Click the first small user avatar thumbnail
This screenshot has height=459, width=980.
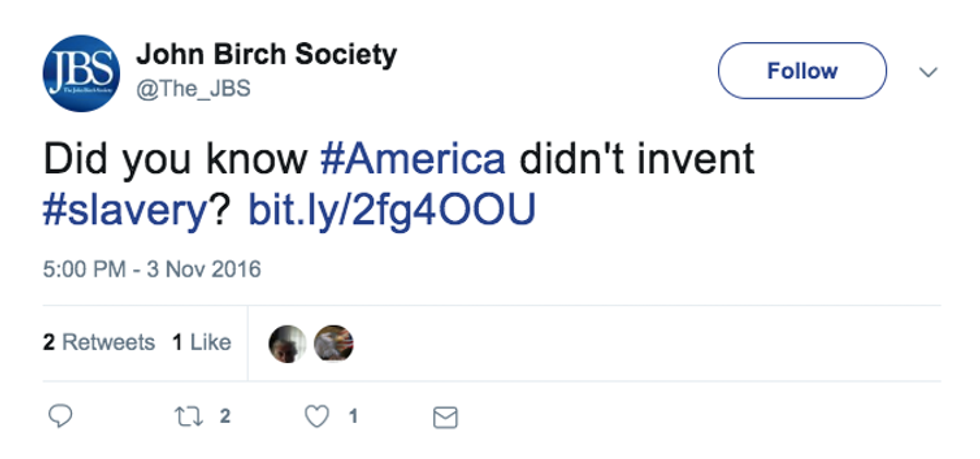[x=287, y=344]
